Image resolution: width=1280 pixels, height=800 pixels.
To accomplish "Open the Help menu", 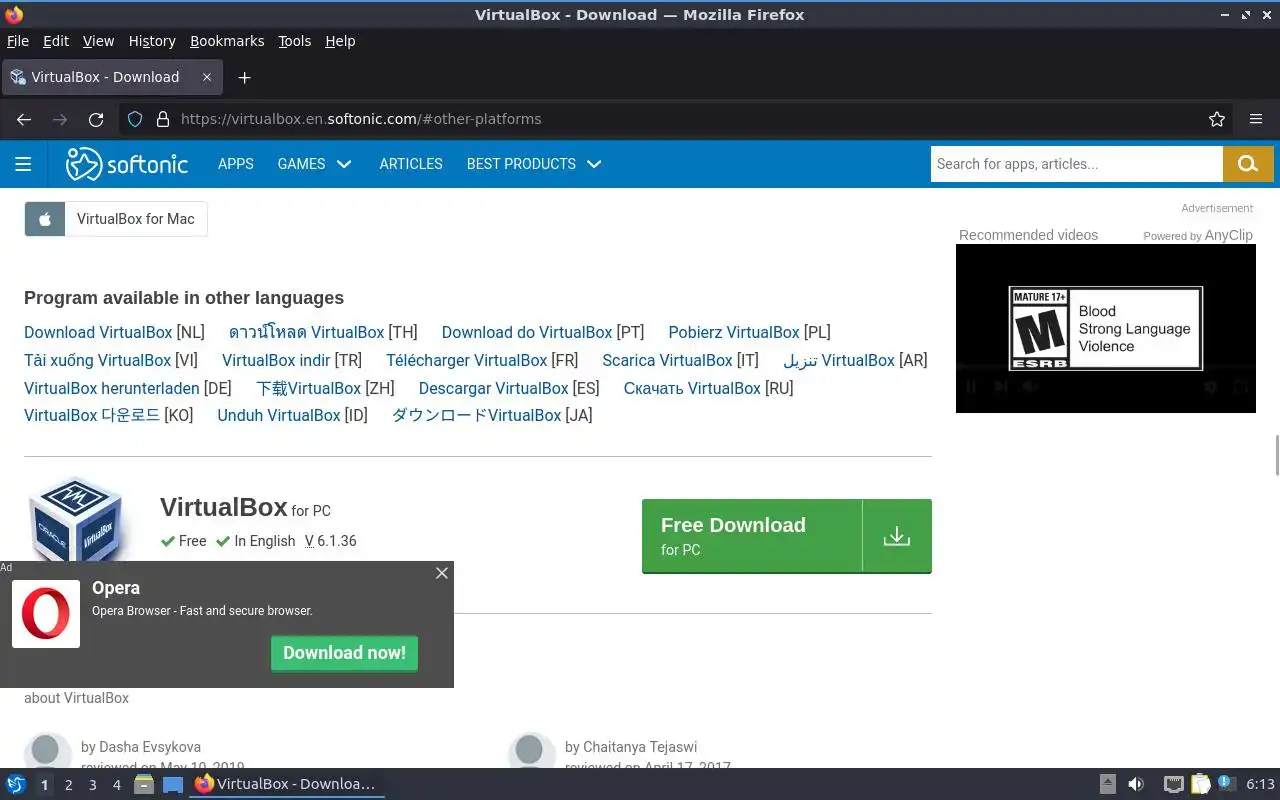I will (340, 41).
